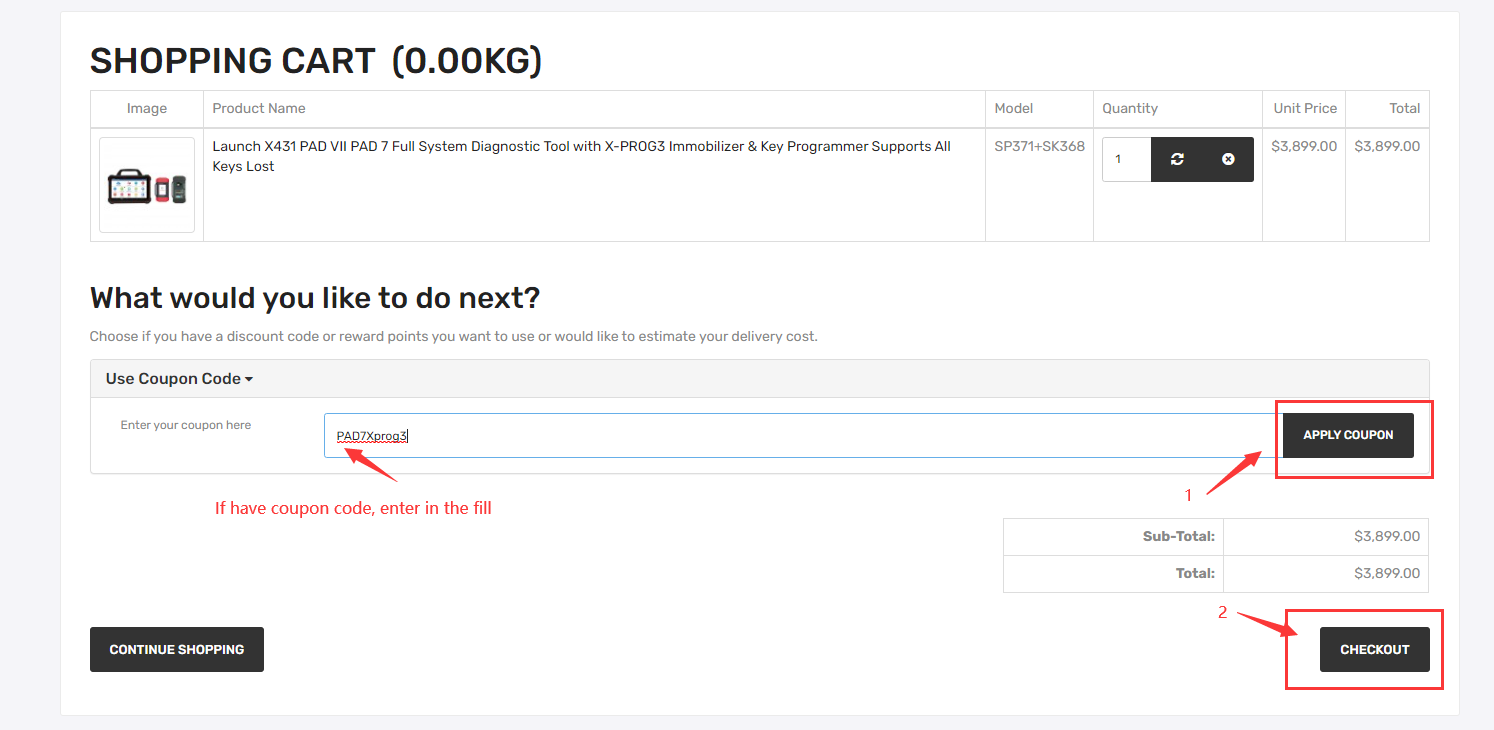Image resolution: width=1494 pixels, height=730 pixels.
Task: Click the Unit Price column header
Action: point(1305,108)
